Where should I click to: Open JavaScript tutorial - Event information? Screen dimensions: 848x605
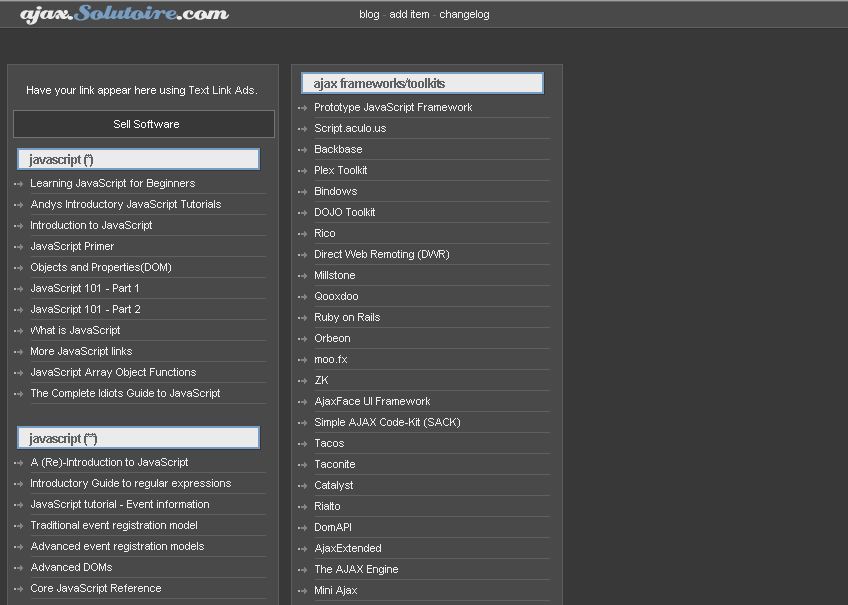[x=120, y=504]
